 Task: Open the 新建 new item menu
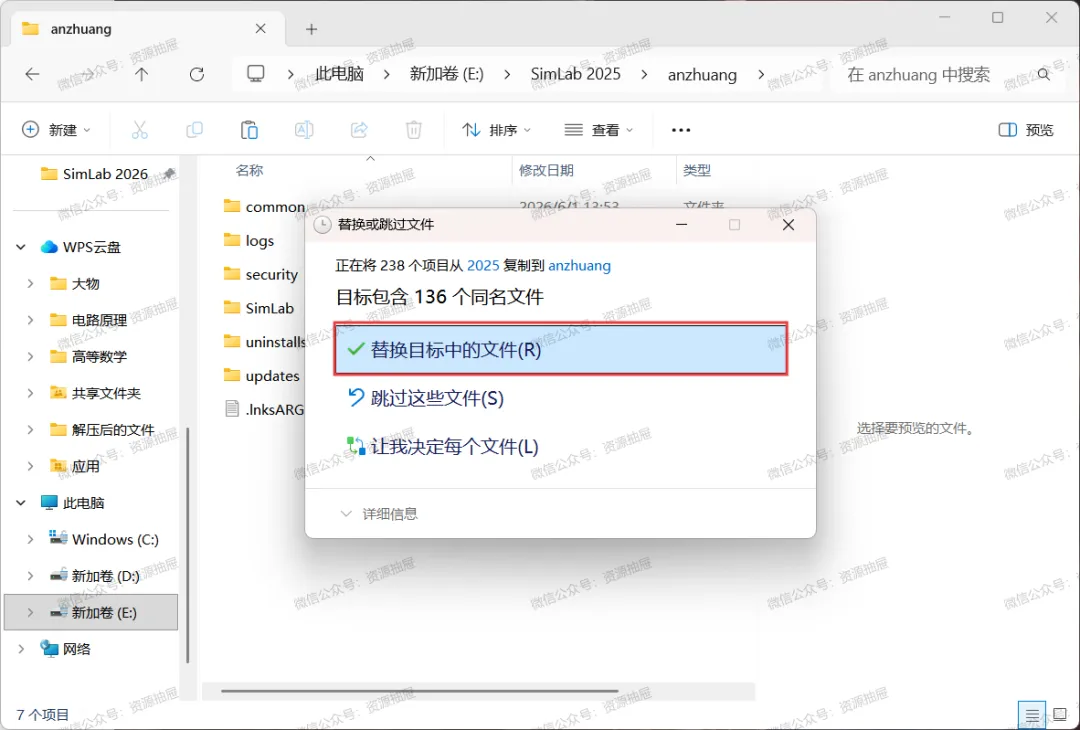point(56,129)
